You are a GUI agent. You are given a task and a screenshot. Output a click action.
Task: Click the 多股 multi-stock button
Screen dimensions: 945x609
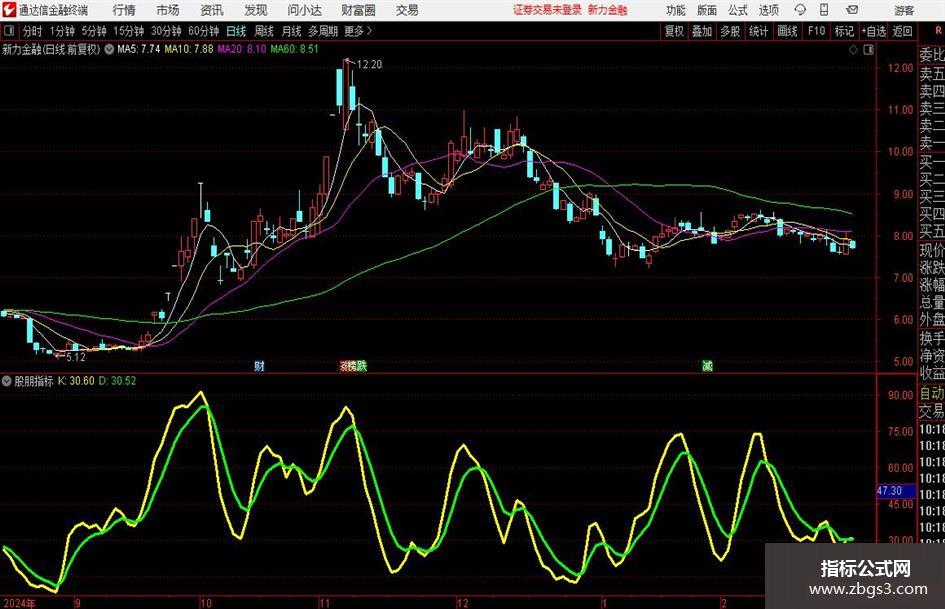coord(730,31)
